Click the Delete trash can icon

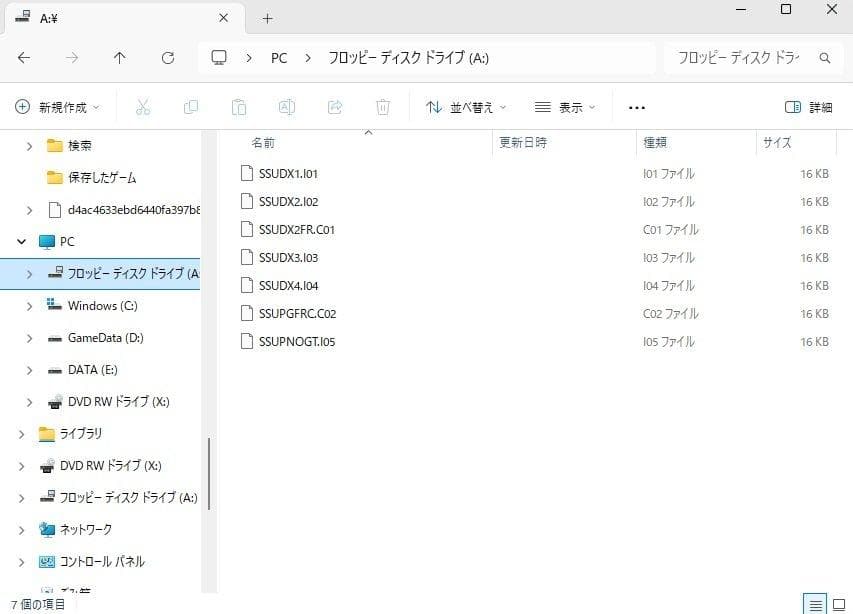pos(383,107)
